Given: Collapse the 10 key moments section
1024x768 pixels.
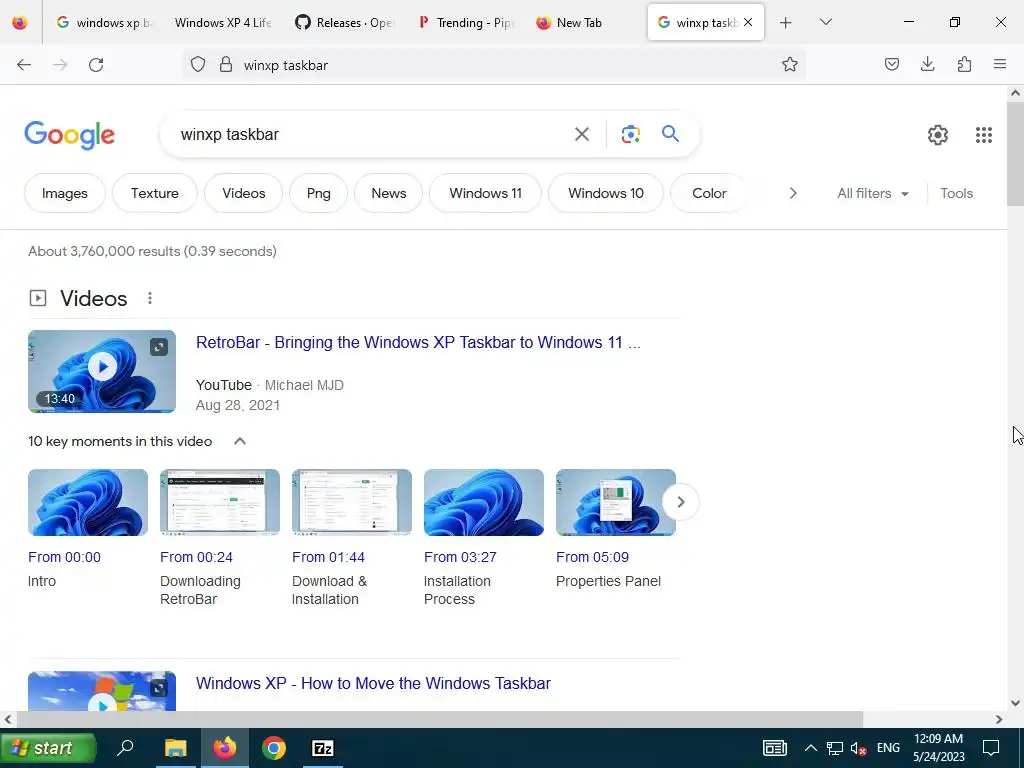Looking at the screenshot, I should pyautogui.click(x=240, y=441).
